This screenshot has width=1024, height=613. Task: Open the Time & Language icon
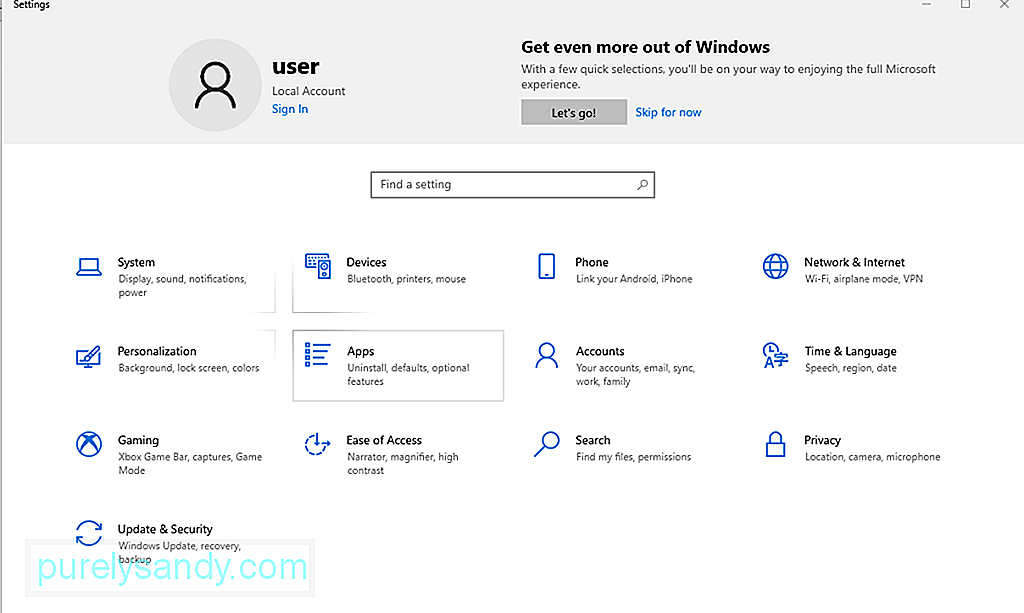775,356
